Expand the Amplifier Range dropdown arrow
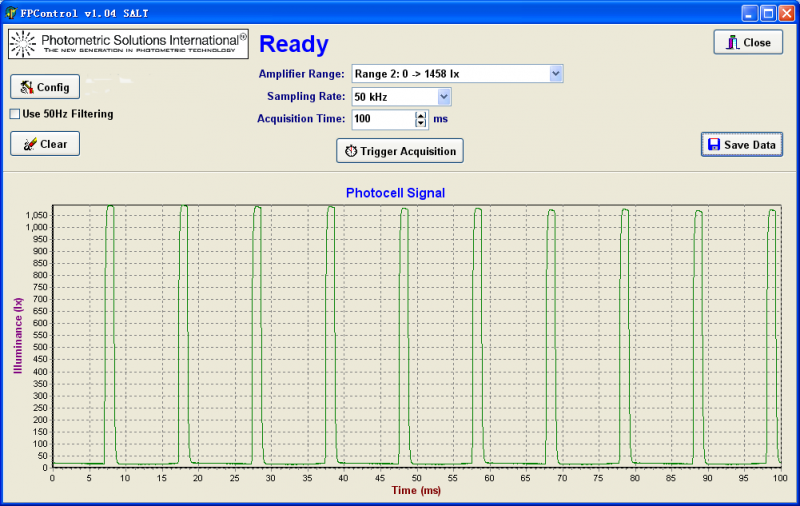This screenshot has height=506, width=800. pyautogui.click(x=556, y=74)
